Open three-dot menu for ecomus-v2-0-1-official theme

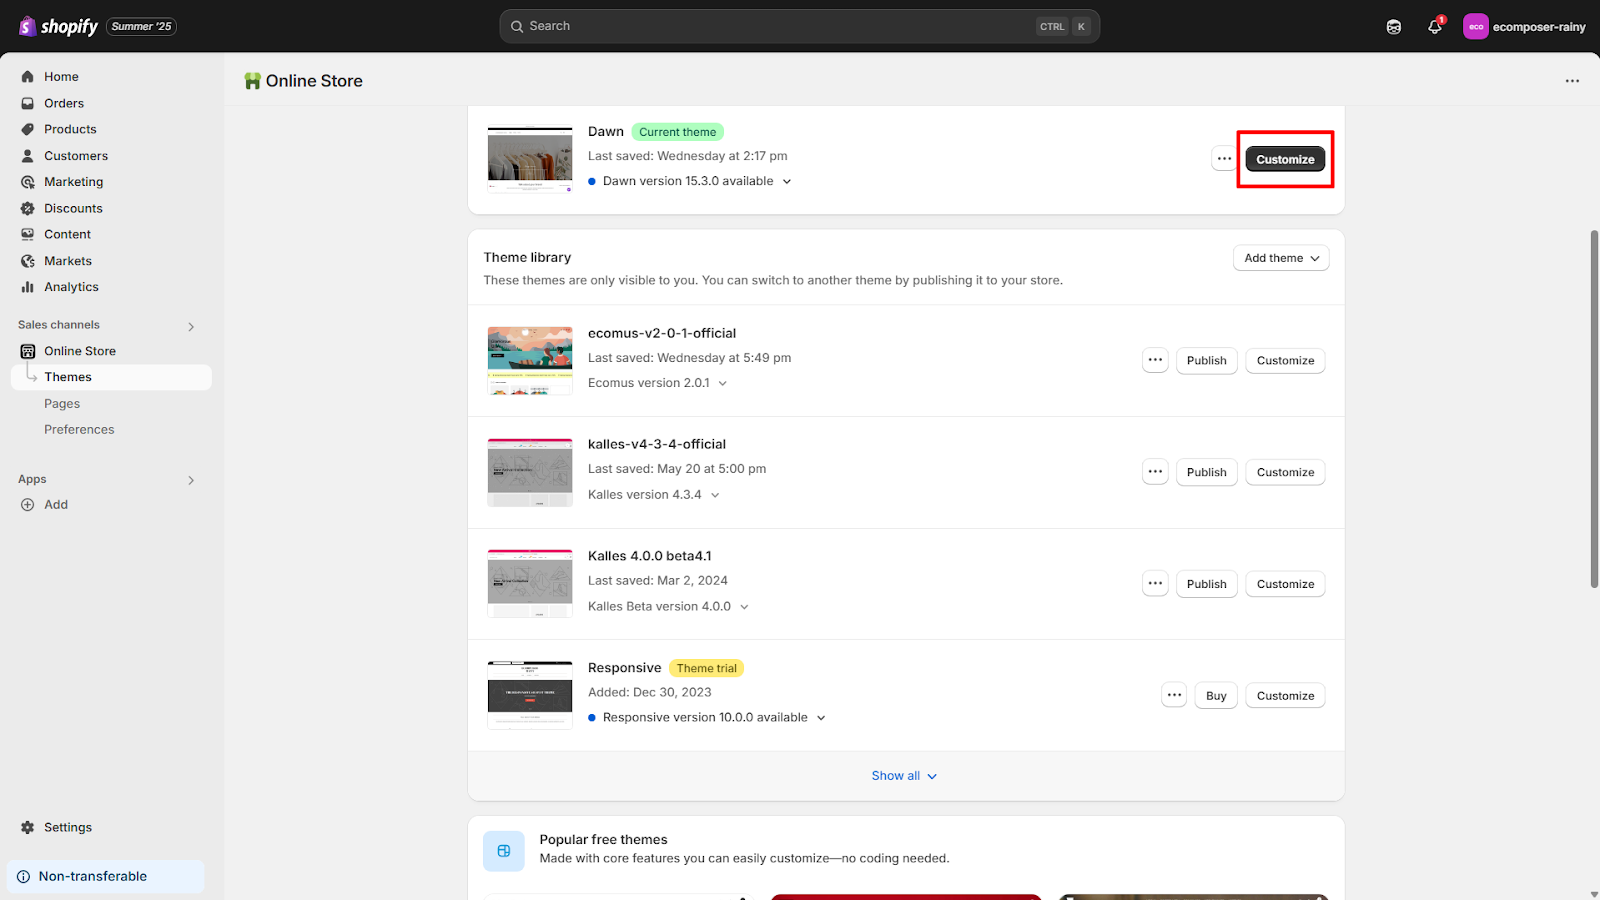point(1155,360)
